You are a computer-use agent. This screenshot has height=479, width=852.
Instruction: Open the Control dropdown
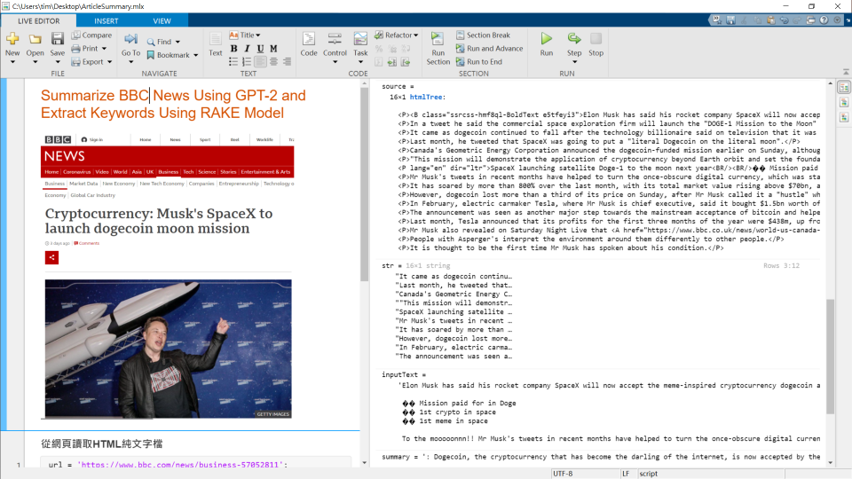(335, 62)
